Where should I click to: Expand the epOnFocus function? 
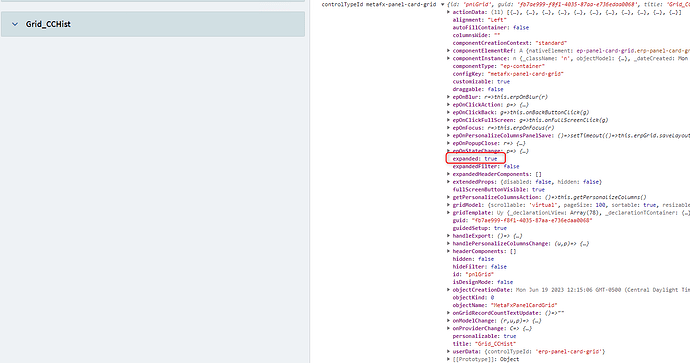coord(448,128)
